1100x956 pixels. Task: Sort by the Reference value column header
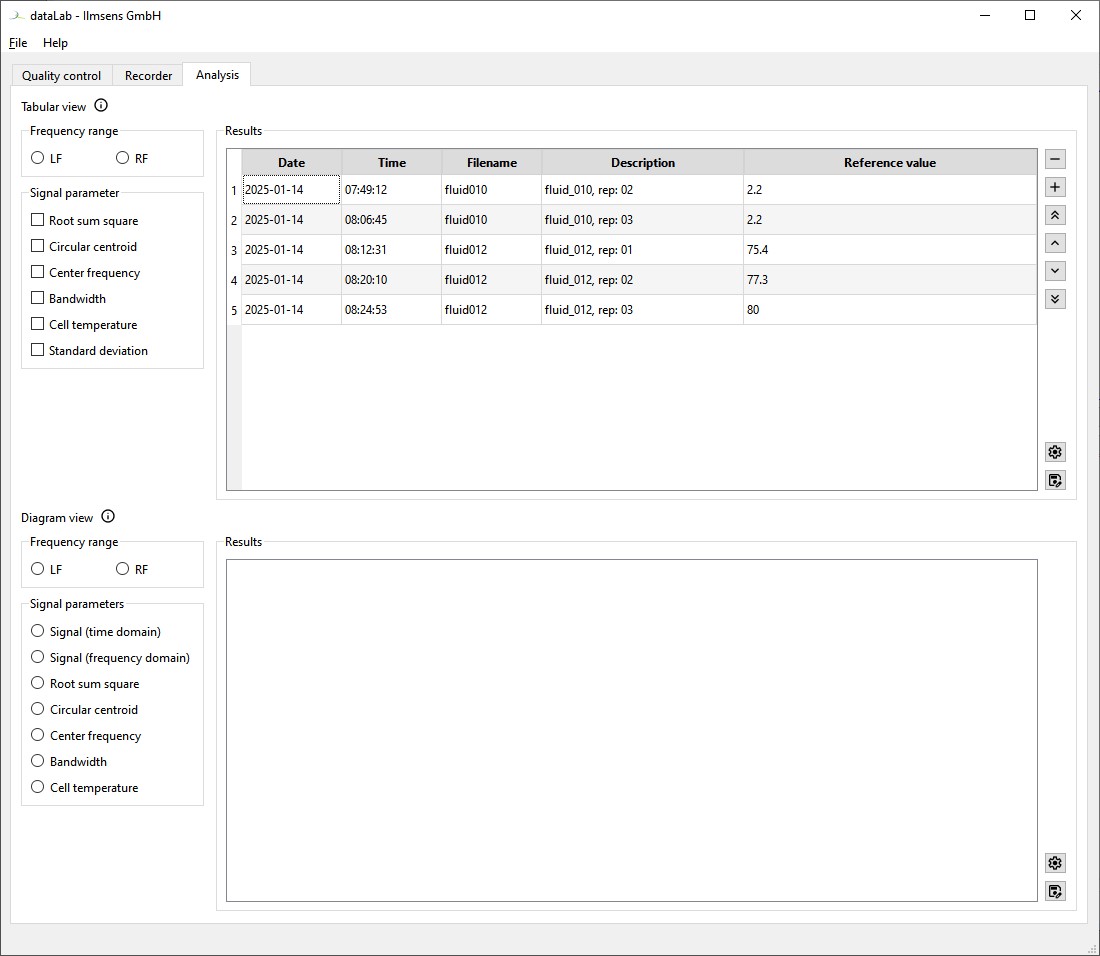(889, 163)
